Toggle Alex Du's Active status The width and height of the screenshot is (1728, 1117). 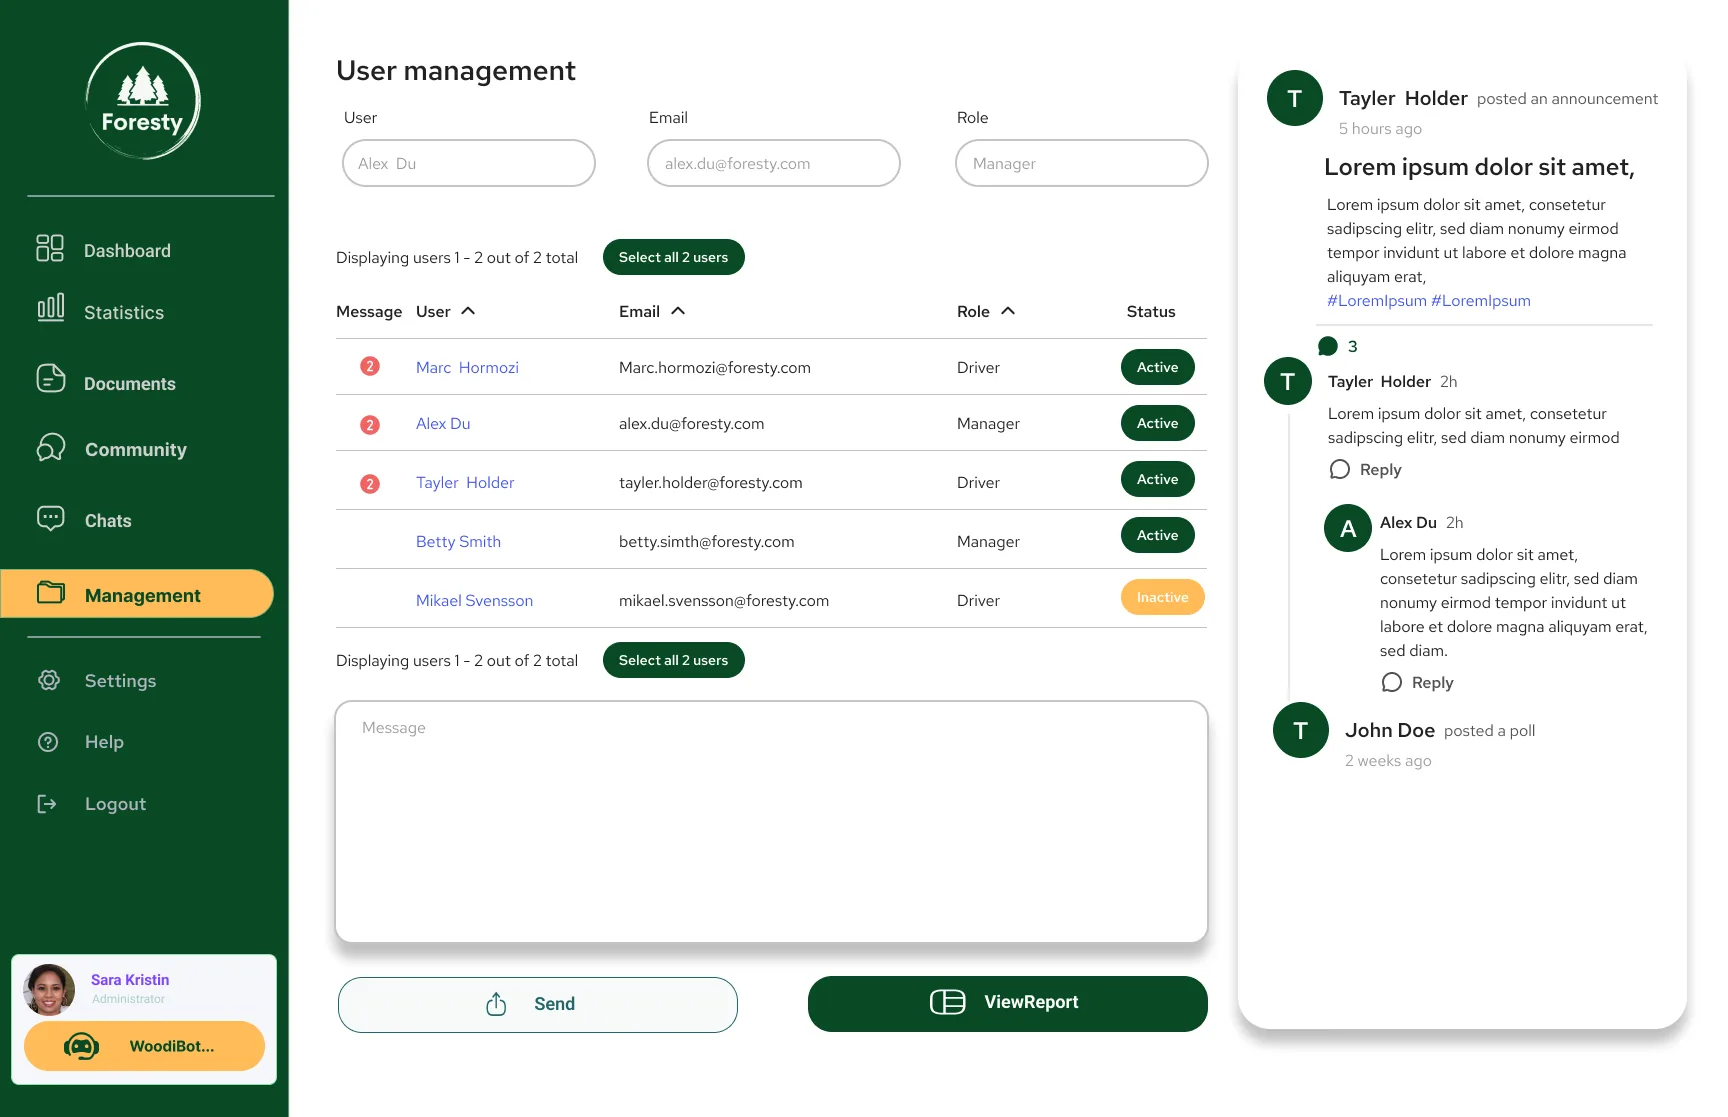pyautogui.click(x=1158, y=423)
